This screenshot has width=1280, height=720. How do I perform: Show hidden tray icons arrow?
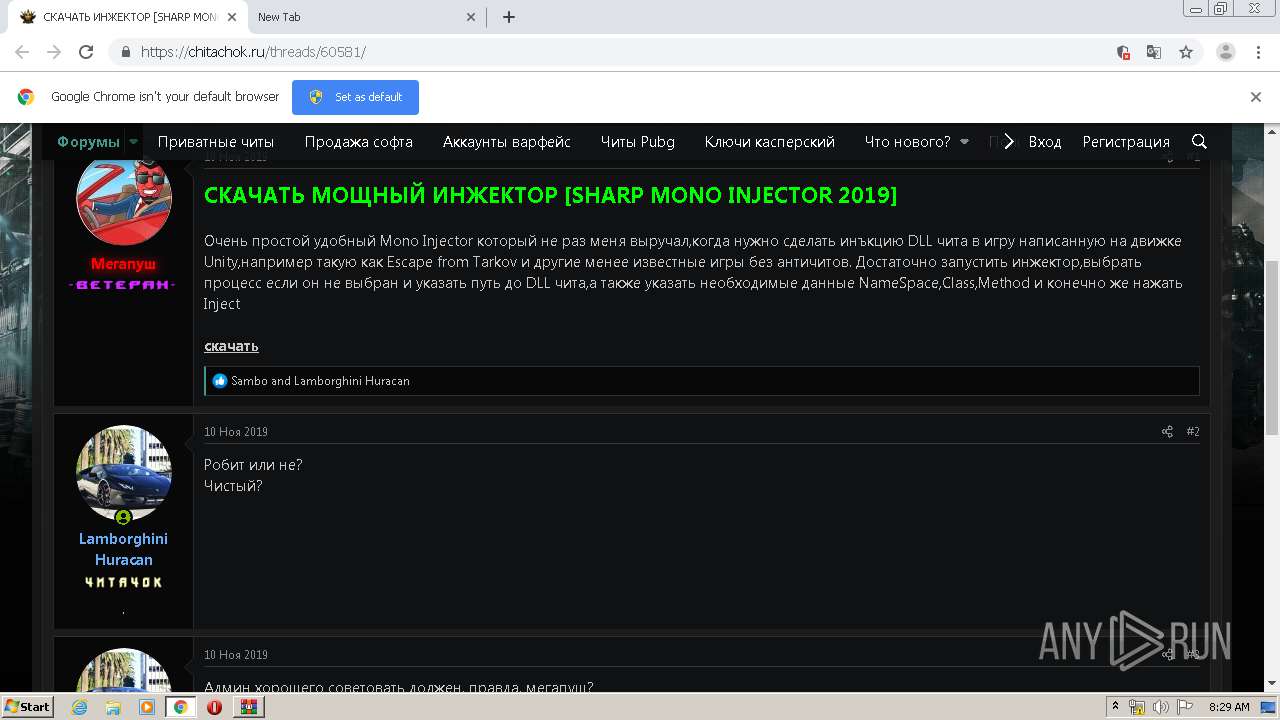pos(1115,706)
